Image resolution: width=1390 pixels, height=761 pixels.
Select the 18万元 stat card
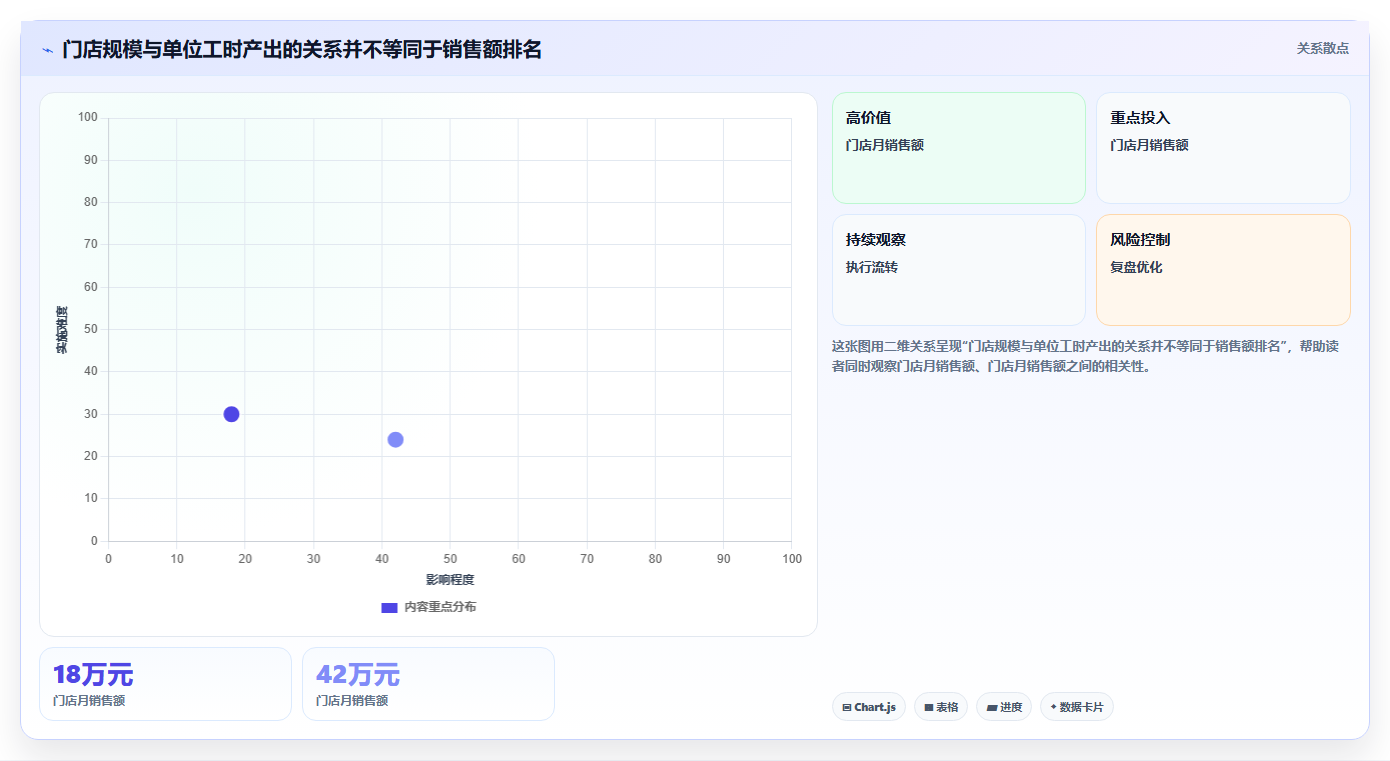tap(165, 684)
